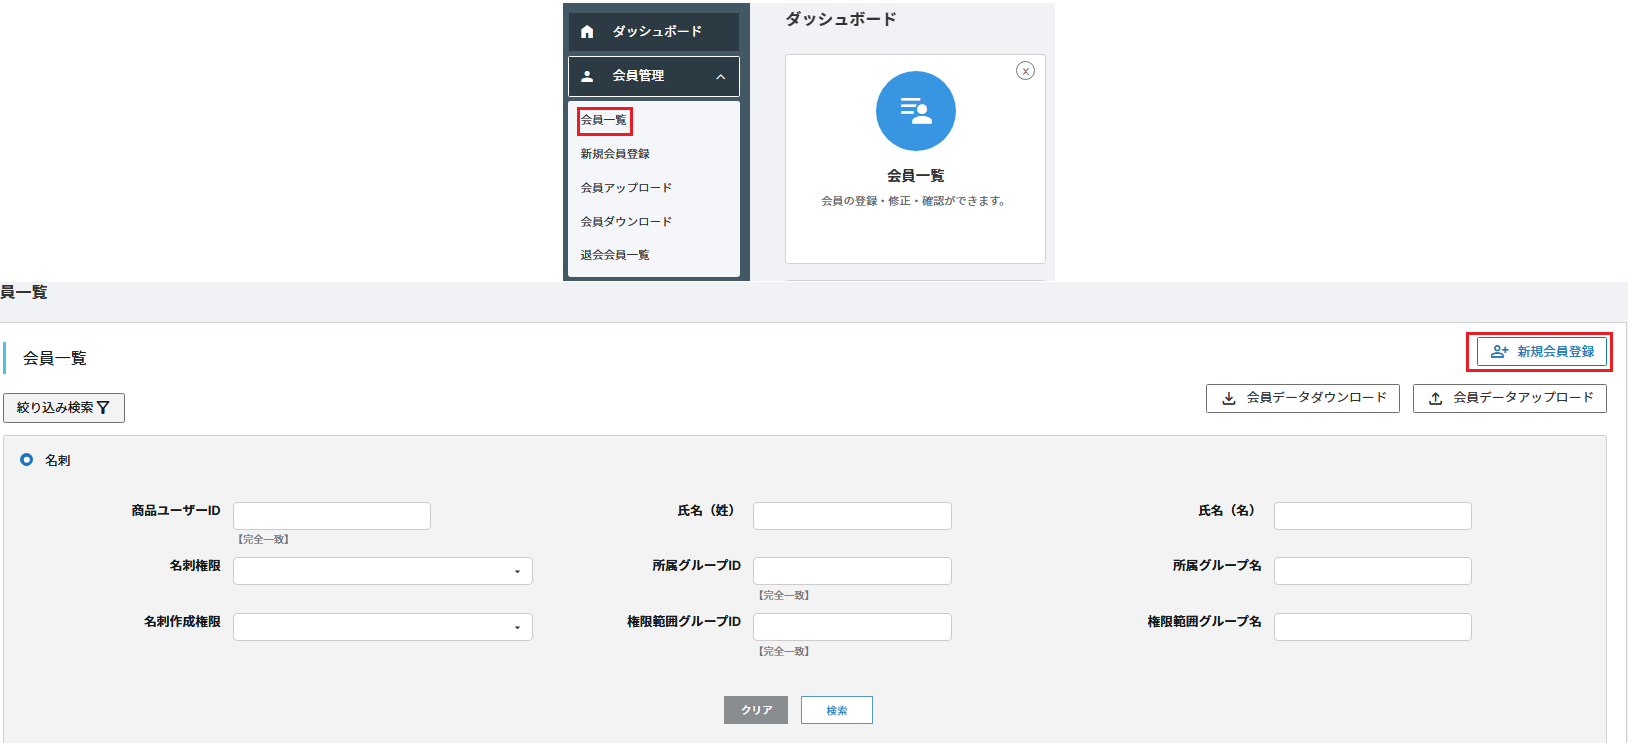The width and height of the screenshot is (1650, 743).
Task: Click the home icon beside ダッシュボード
Action: pos(587,32)
